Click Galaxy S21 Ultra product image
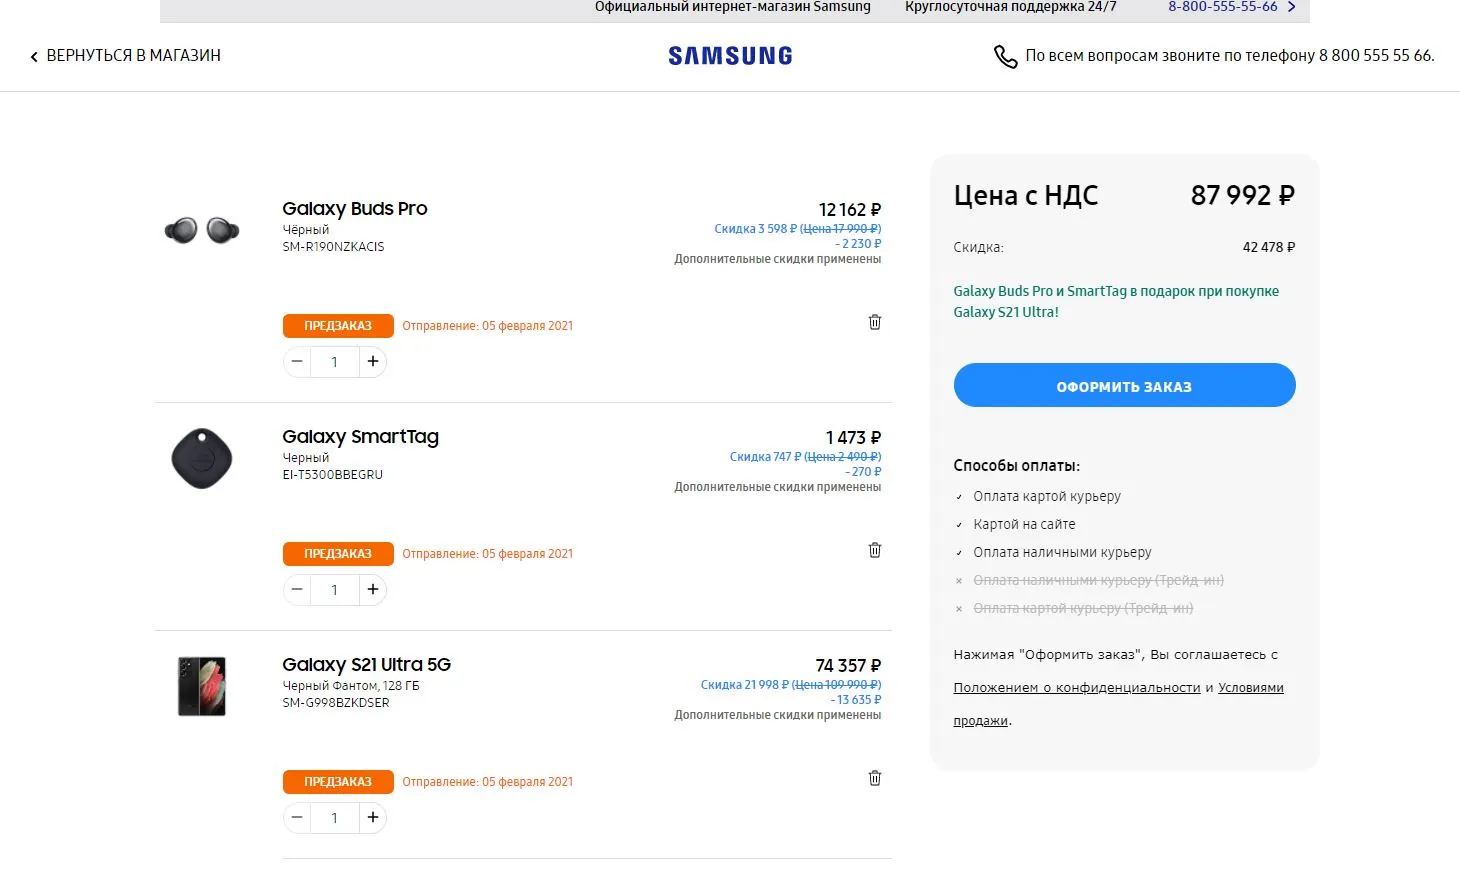Viewport: 1460px width, 872px height. (x=202, y=686)
